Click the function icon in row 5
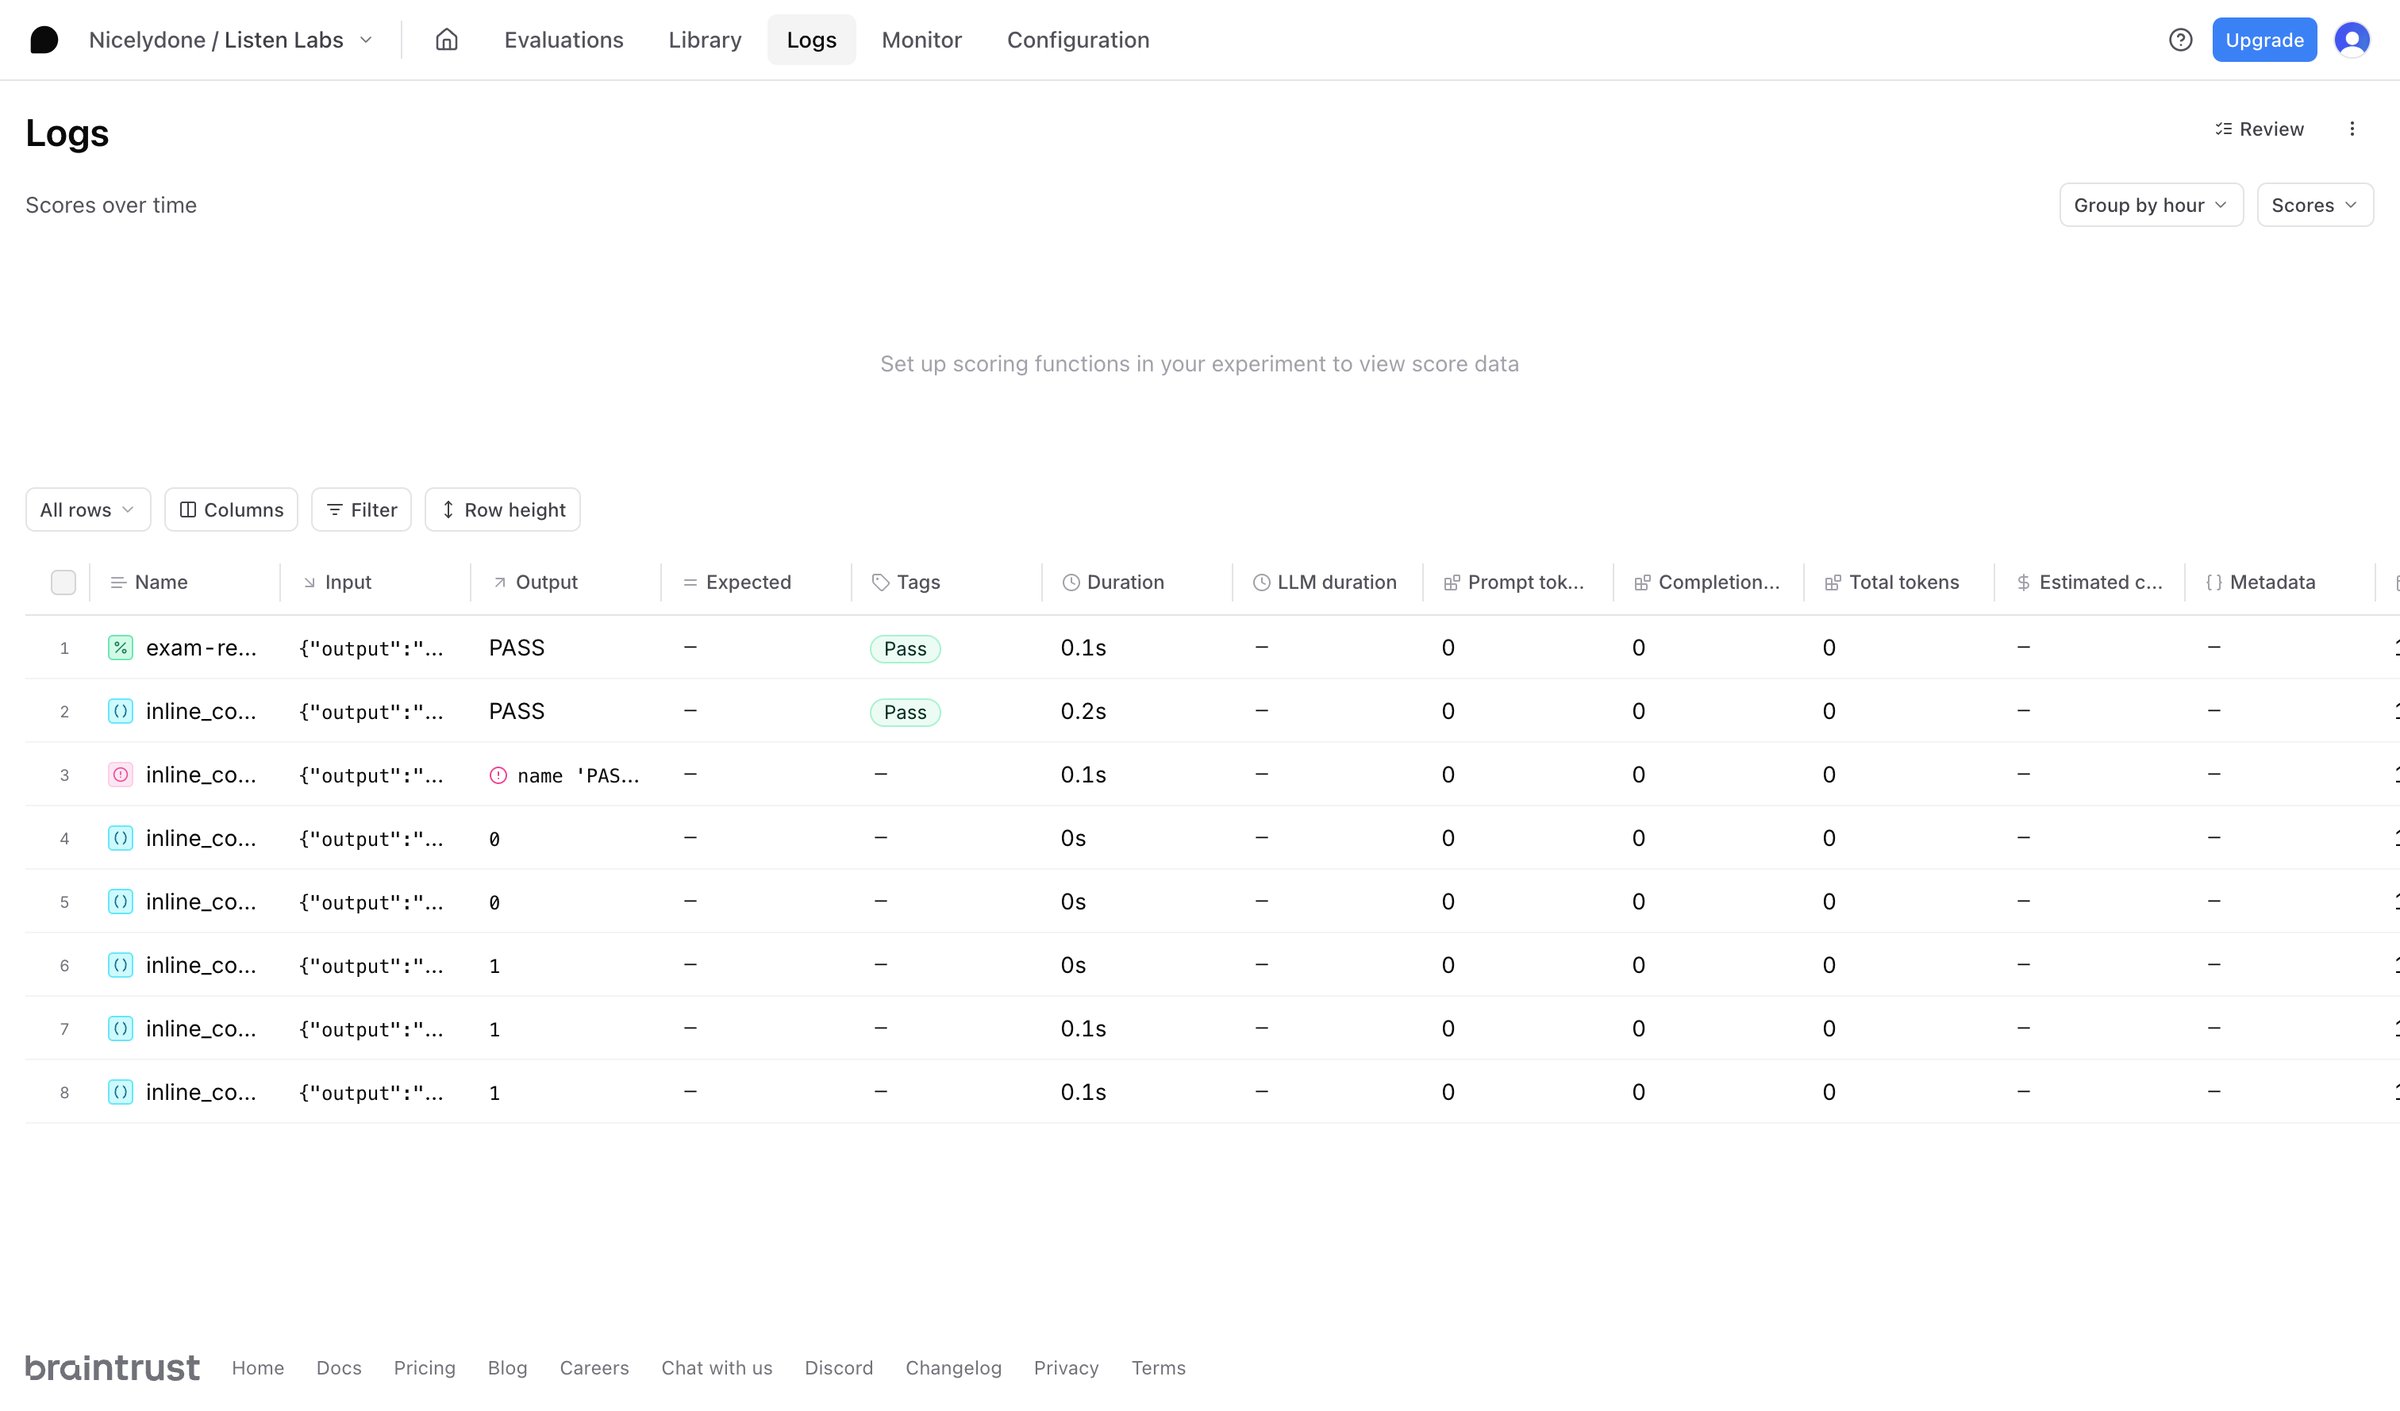Image resolution: width=2400 pixels, height=1411 pixels. pyautogui.click(x=120, y=902)
